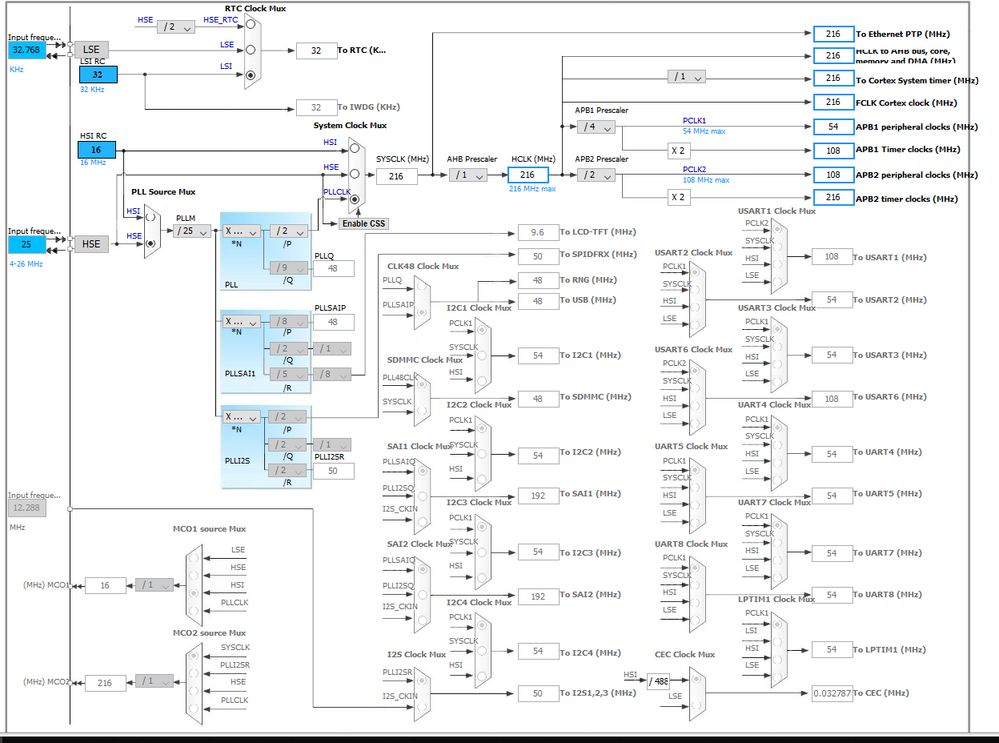Viewport: 999px width, 743px height.
Task: Select PLLCLK in System Clock Mux
Action: (354, 199)
